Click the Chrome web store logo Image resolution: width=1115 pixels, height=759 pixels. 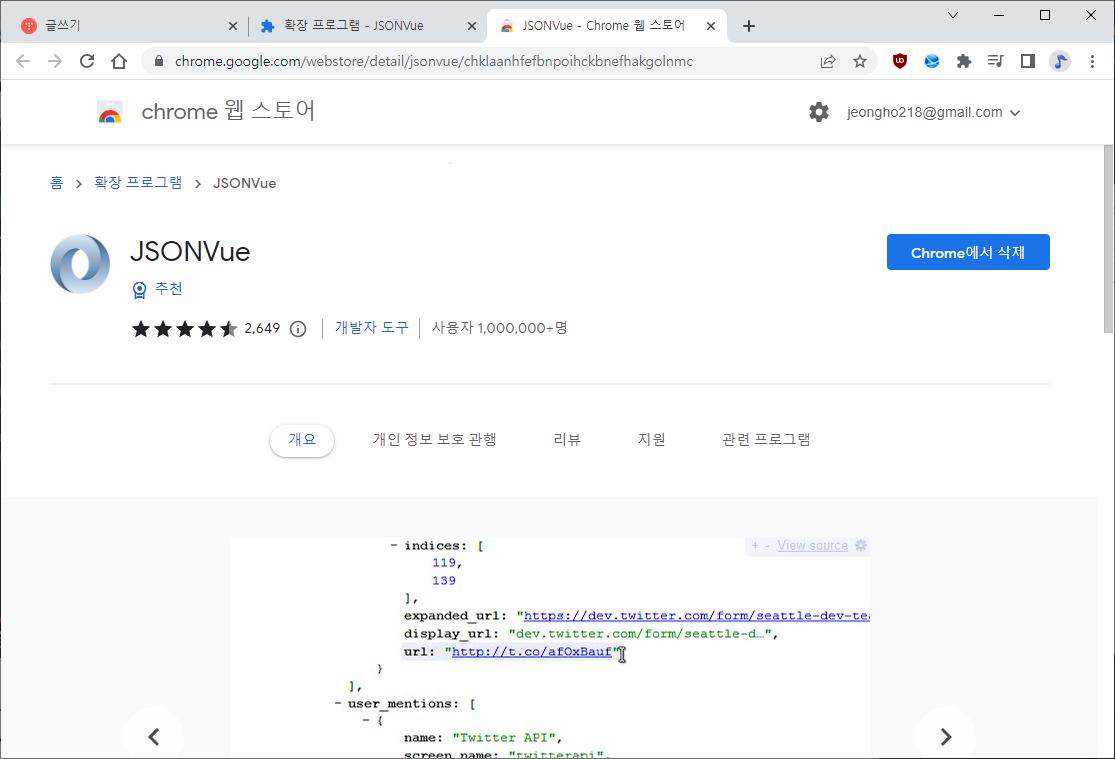coord(110,112)
